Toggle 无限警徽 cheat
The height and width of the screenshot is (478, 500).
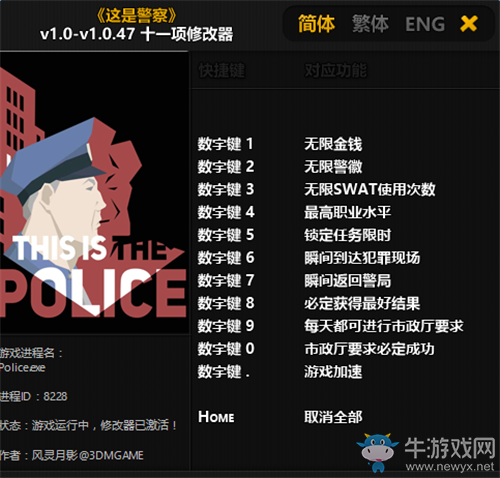[333, 167]
